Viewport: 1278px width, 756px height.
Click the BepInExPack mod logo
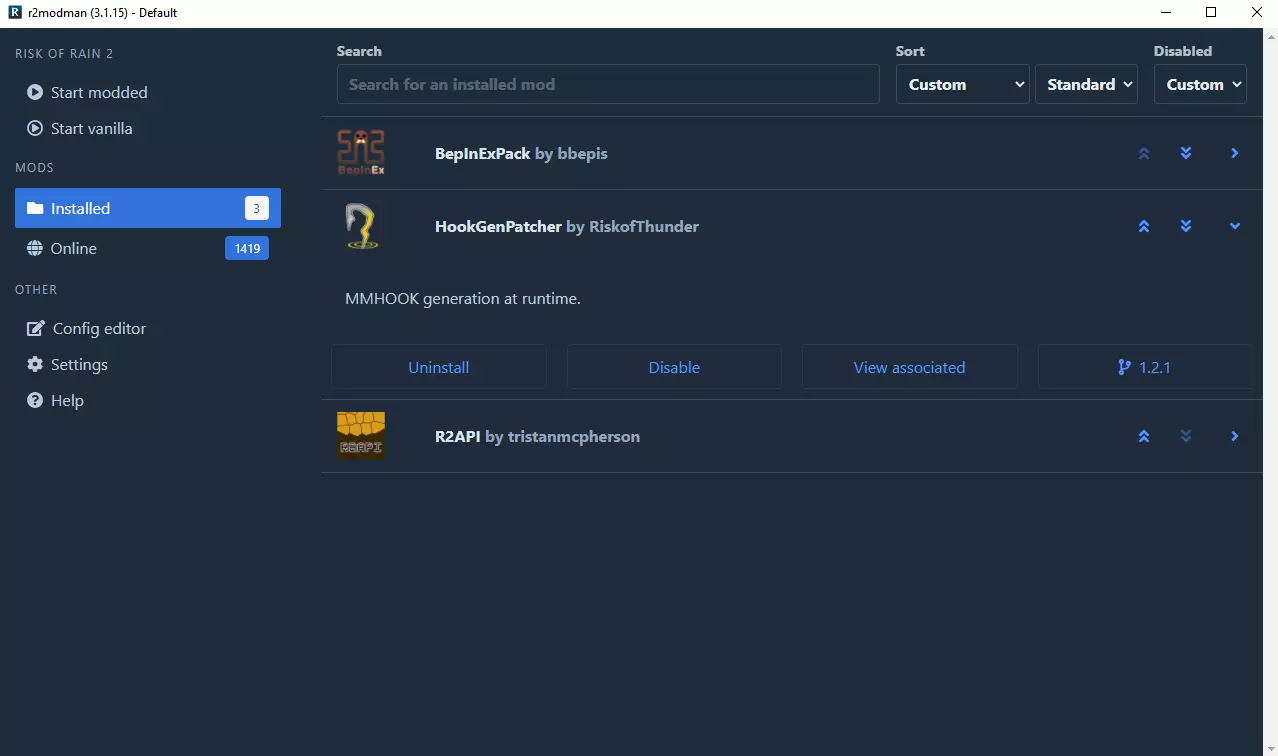point(361,153)
